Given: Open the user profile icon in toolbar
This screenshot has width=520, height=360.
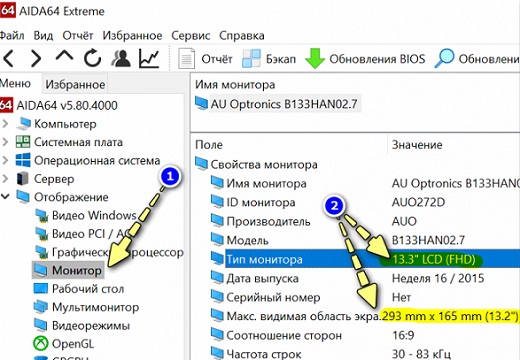Looking at the screenshot, I should pyautogui.click(x=121, y=58).
